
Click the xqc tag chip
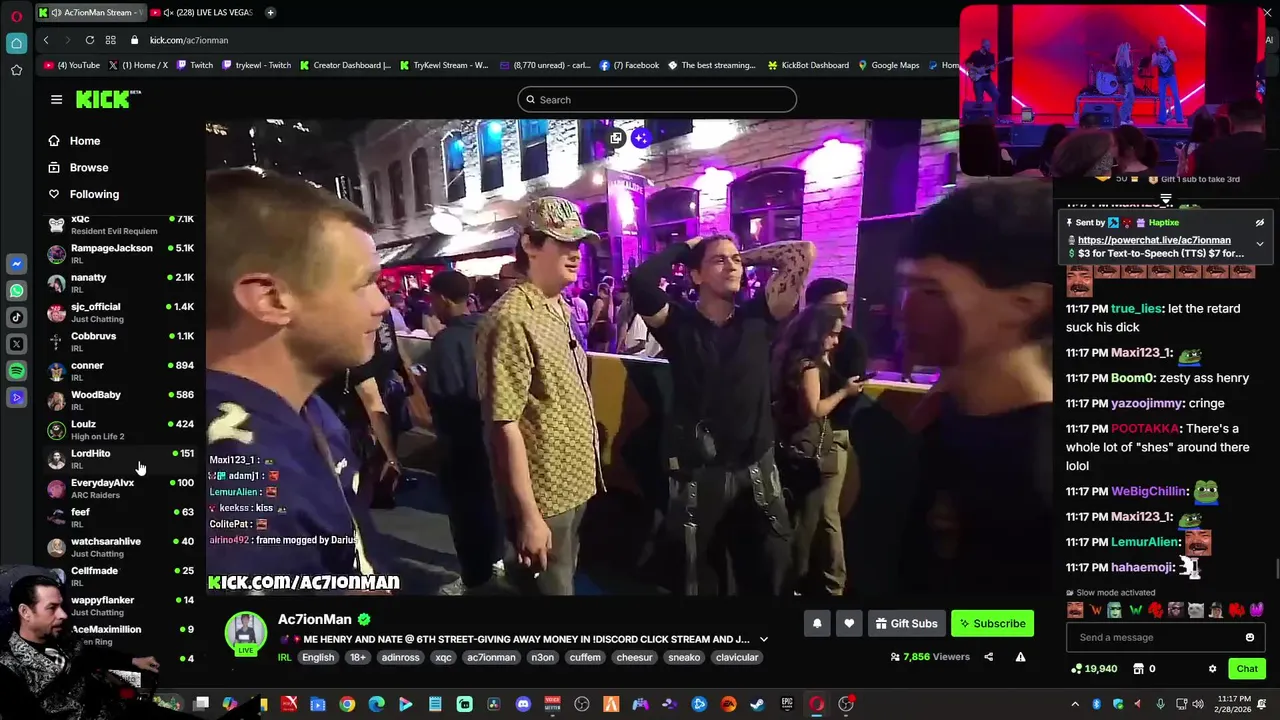(x=443, y=657)
